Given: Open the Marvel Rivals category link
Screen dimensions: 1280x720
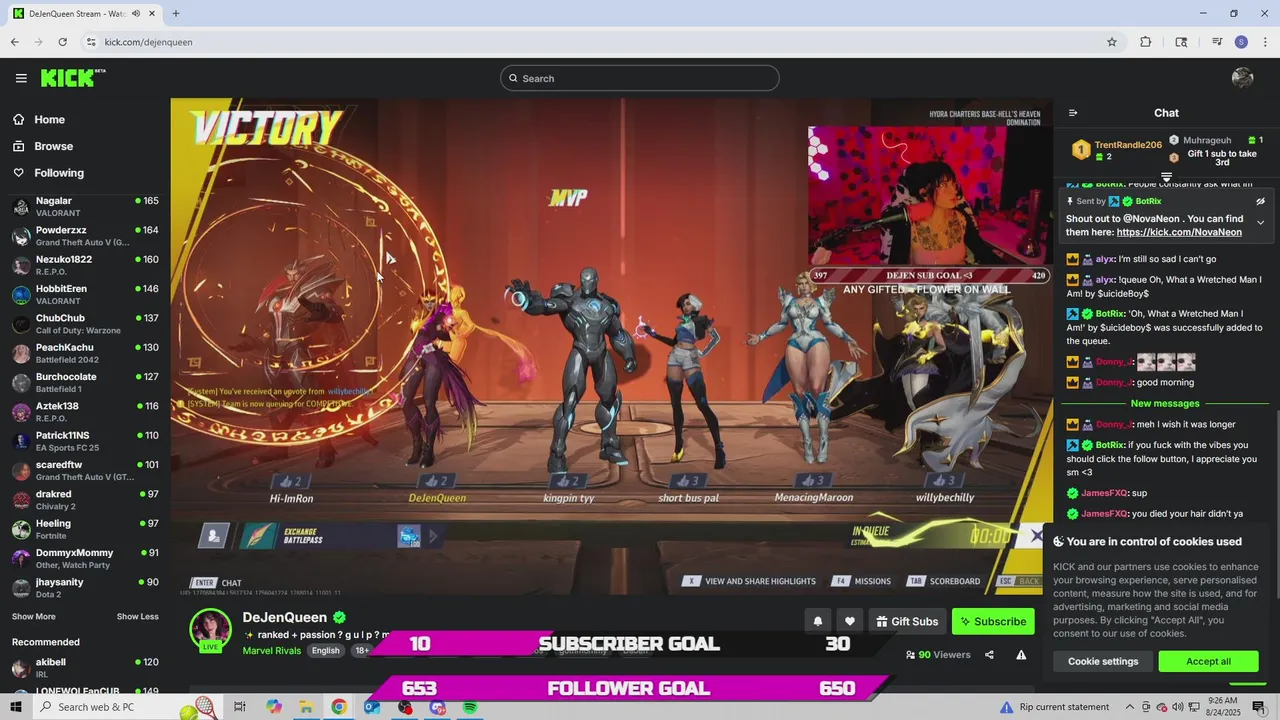Looking at the screenshot, I should pos(271,650).
